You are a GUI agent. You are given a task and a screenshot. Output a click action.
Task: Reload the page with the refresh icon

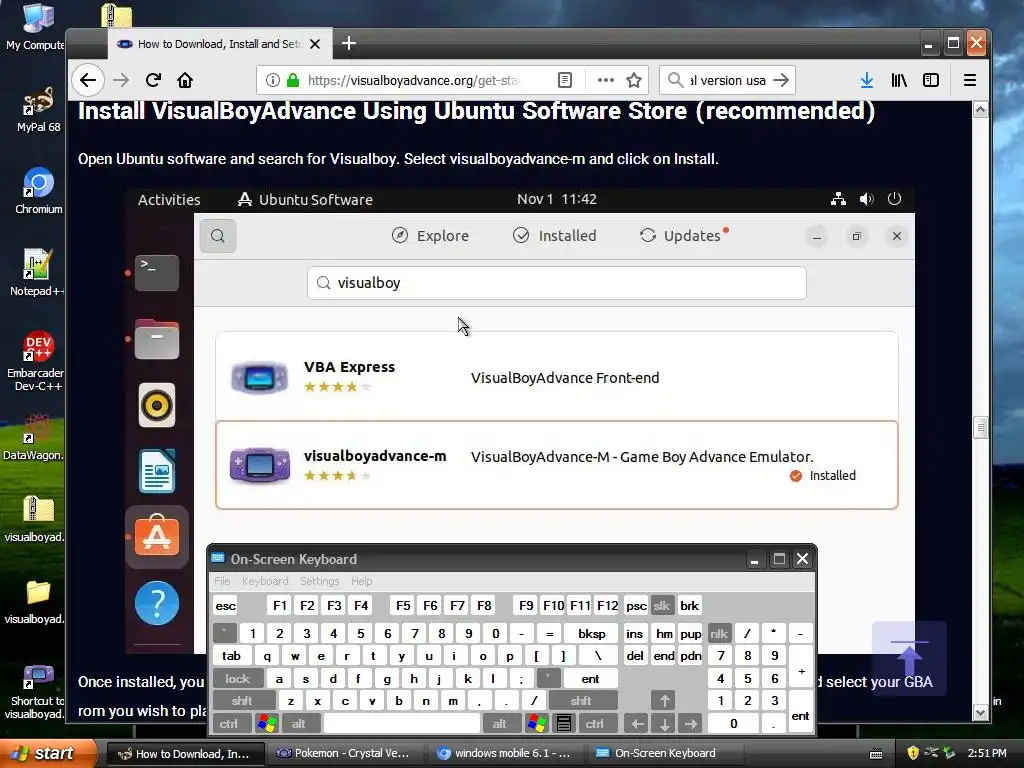[x=153, y=80]
